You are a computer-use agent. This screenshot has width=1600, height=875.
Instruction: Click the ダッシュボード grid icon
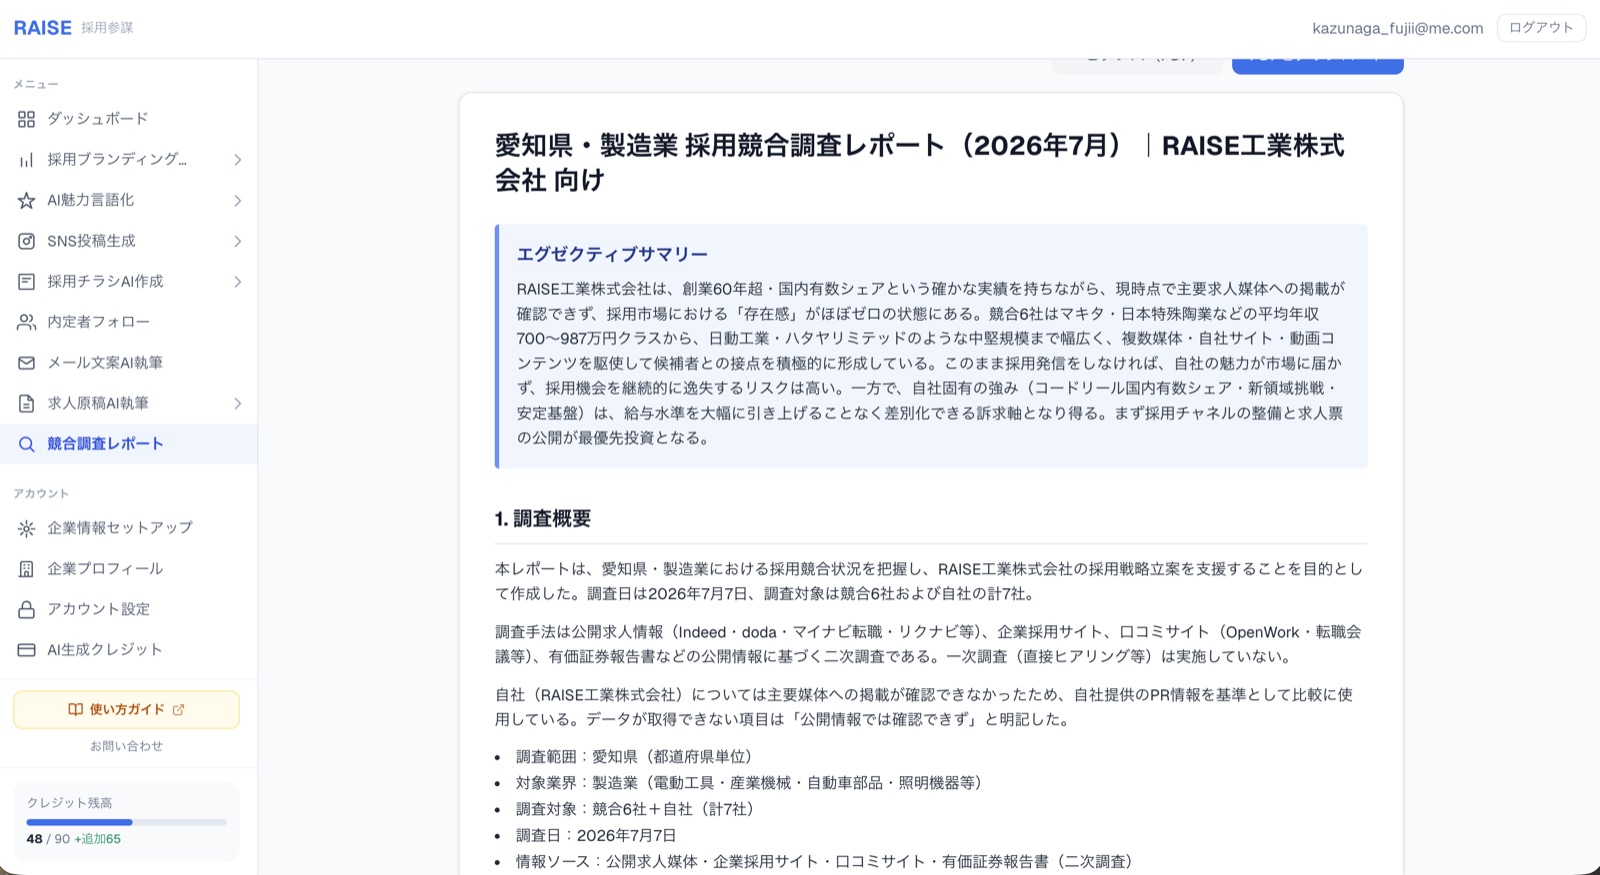[27, 119]
